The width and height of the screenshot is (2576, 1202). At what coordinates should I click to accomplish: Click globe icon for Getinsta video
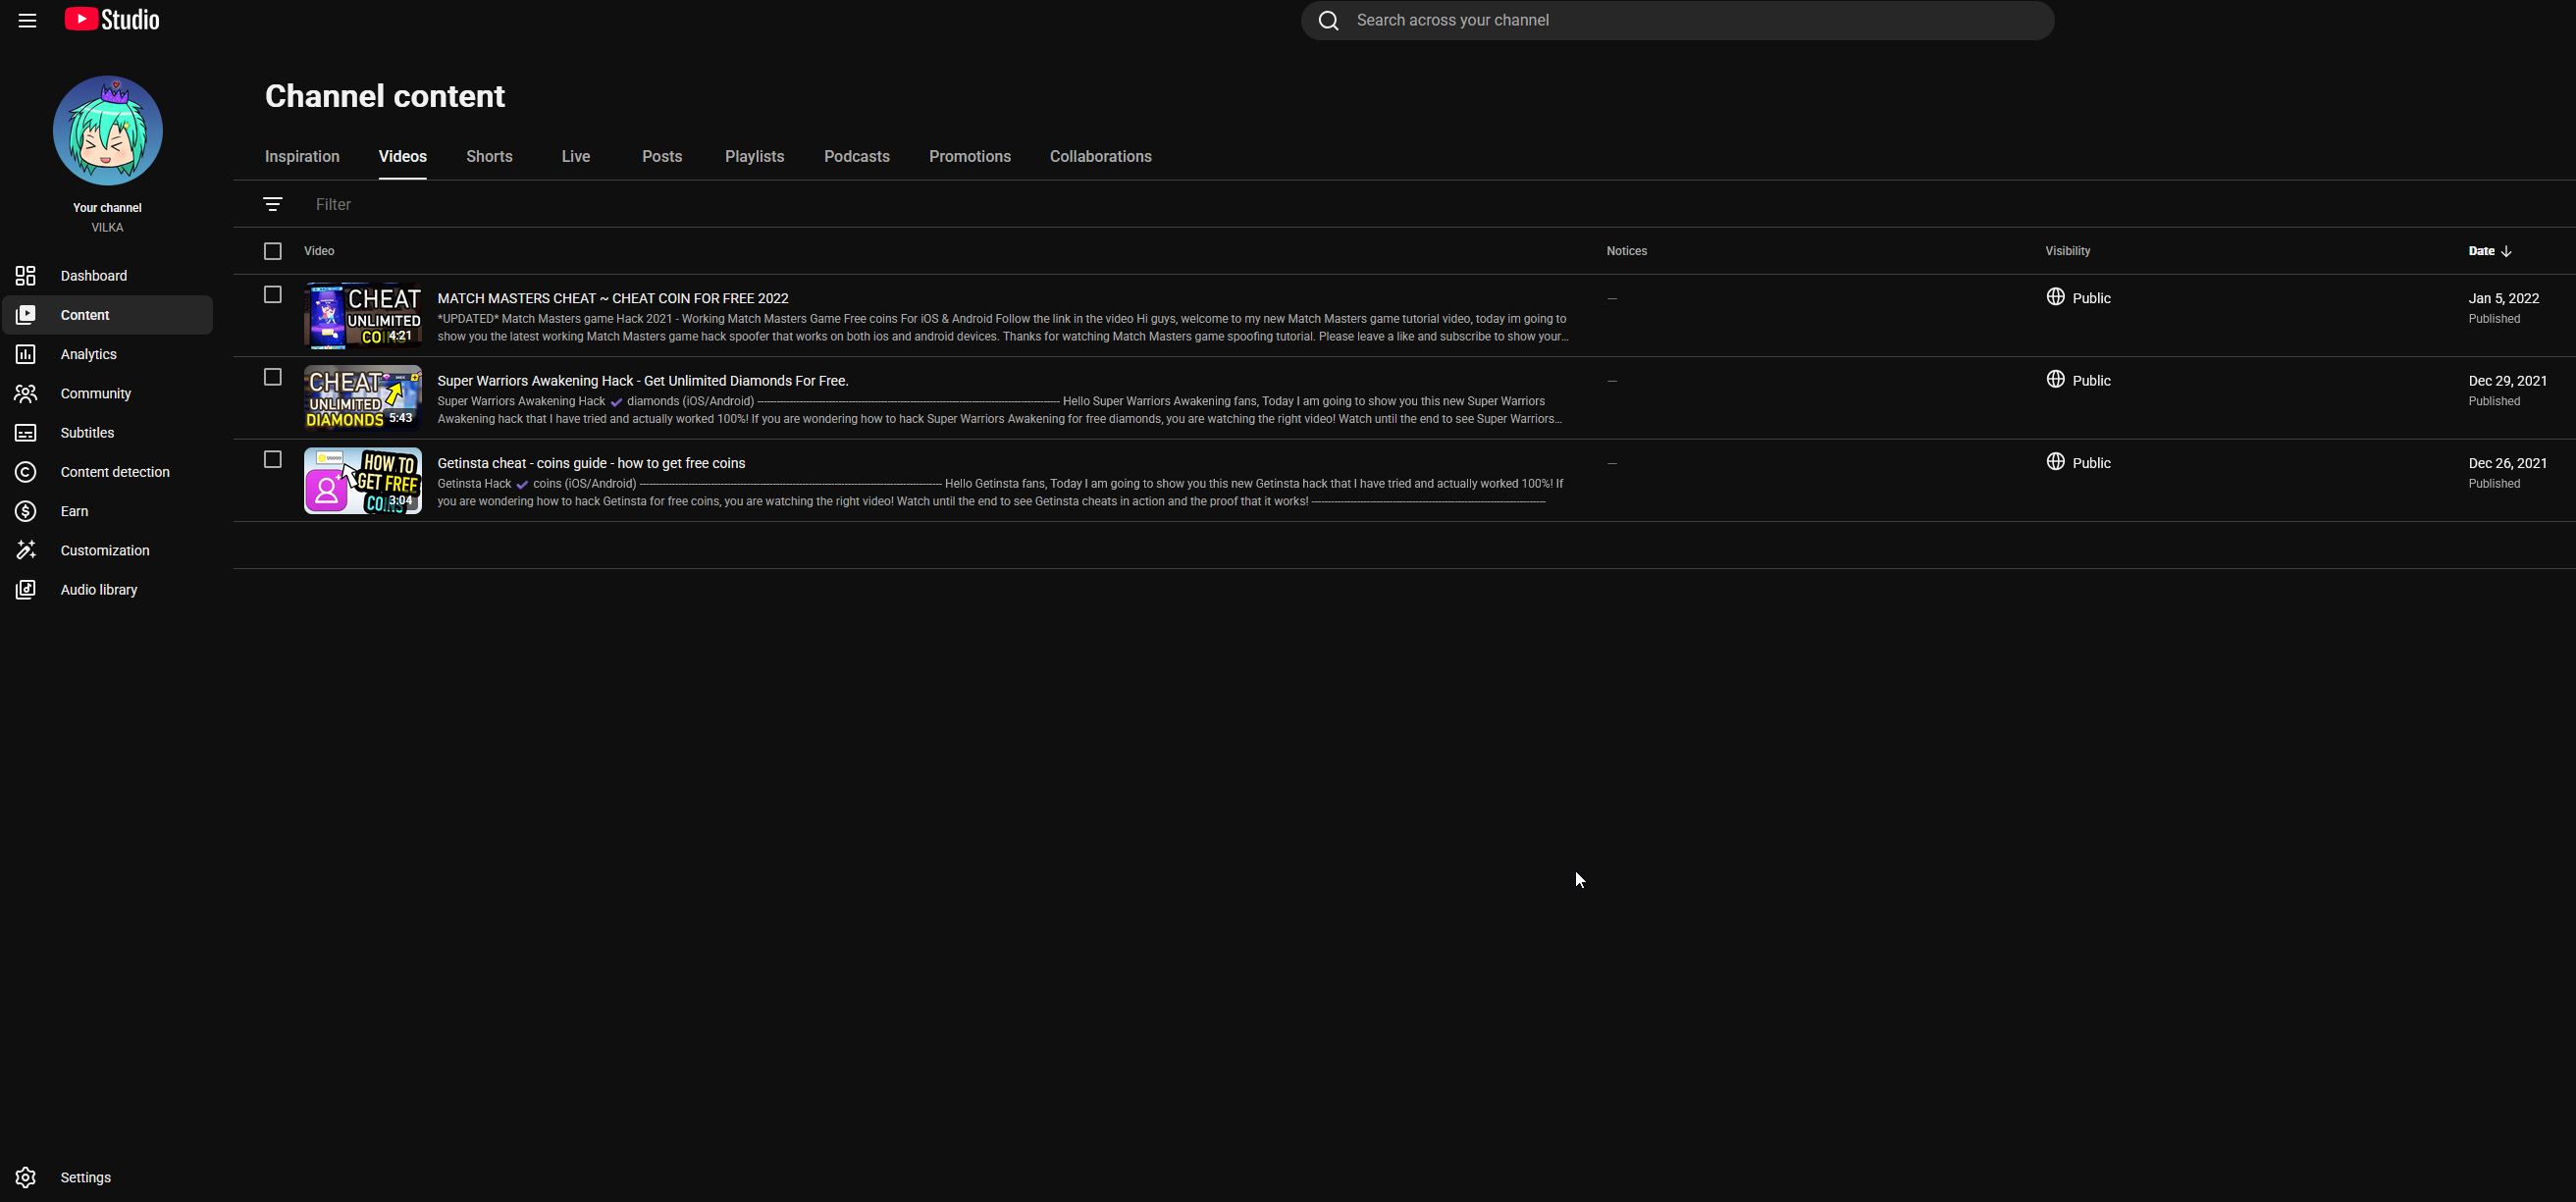tap(2055, 461)
